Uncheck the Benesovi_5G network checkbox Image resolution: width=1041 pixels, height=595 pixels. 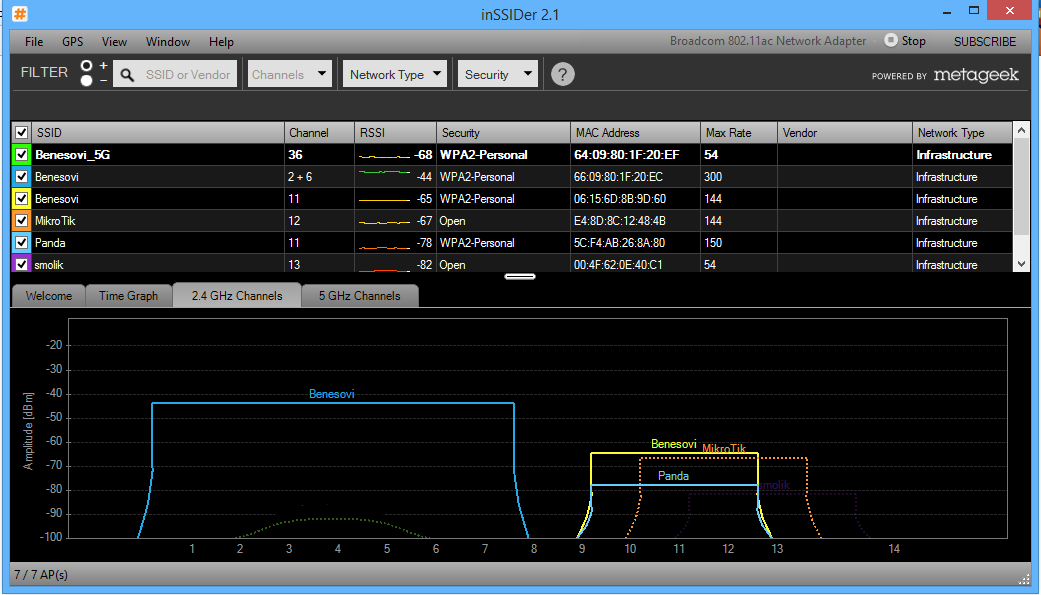[x=21, y=155]
